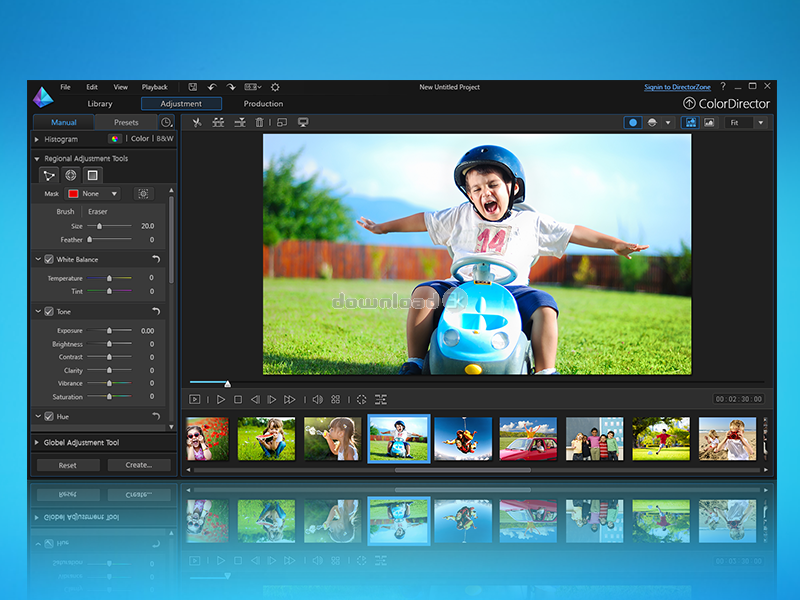
Task: Toggle the Hue checkbox
Action: coord(49,416)
